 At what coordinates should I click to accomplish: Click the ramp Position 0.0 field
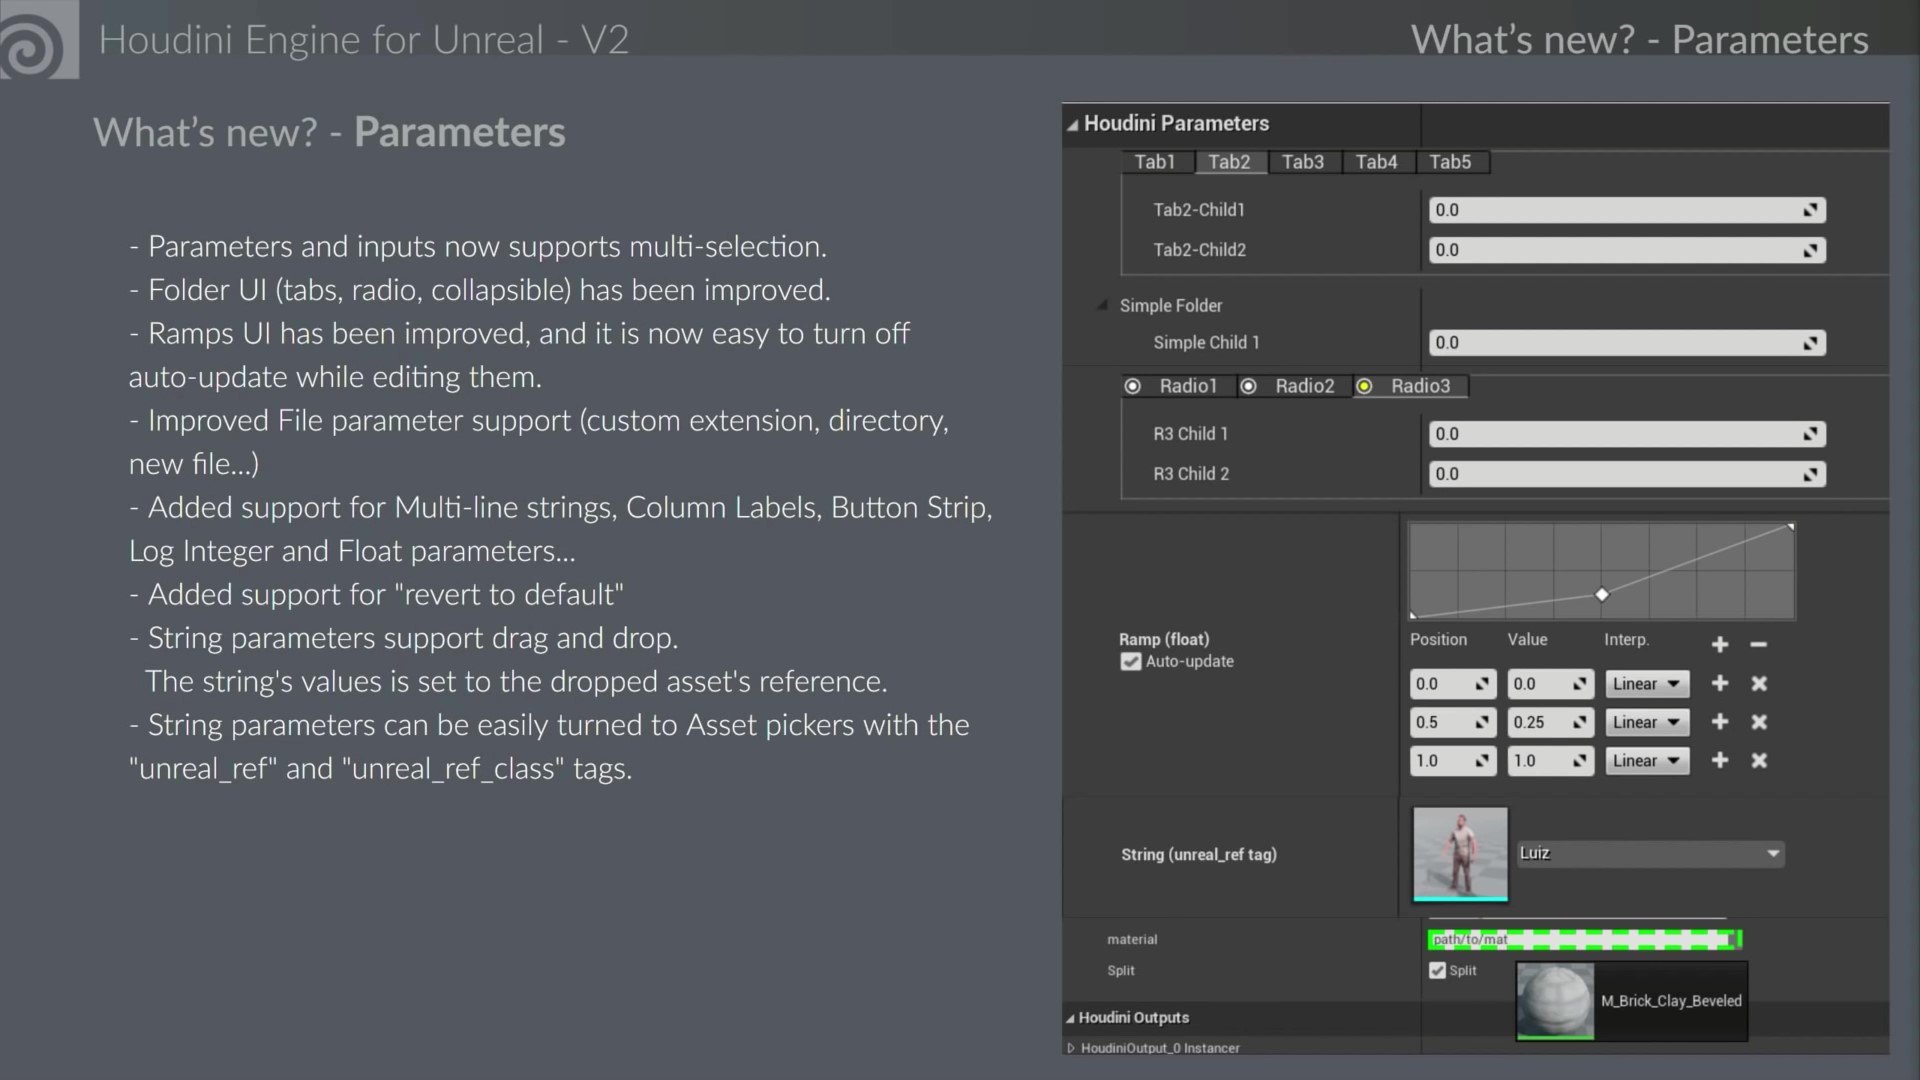(1452, 684)
